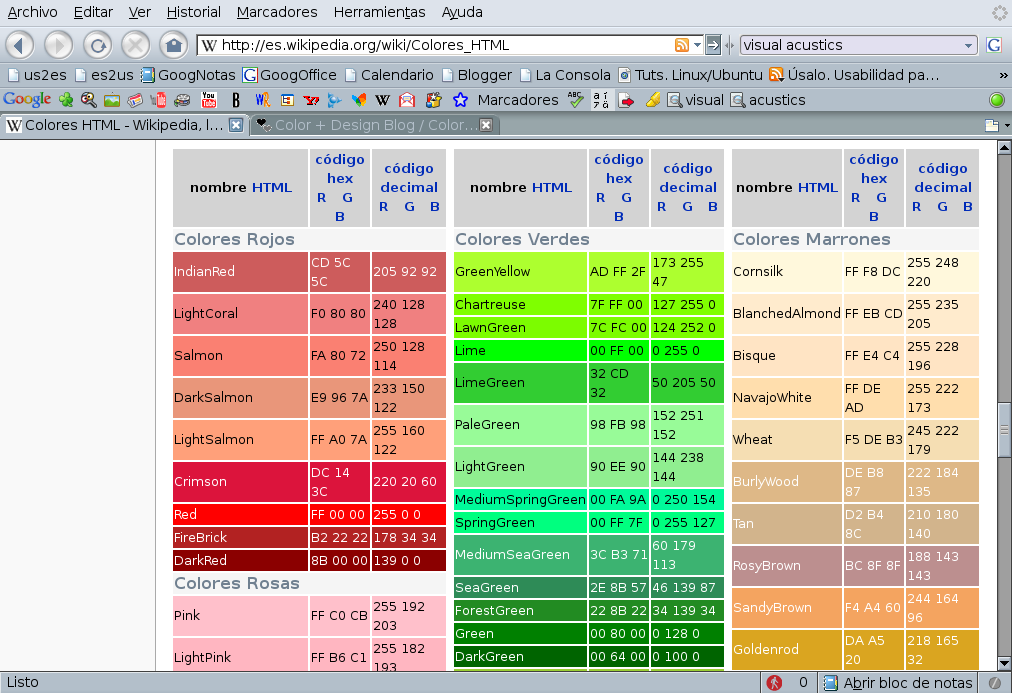Open the red mail envelope toolbar icon

coord(407,100)
